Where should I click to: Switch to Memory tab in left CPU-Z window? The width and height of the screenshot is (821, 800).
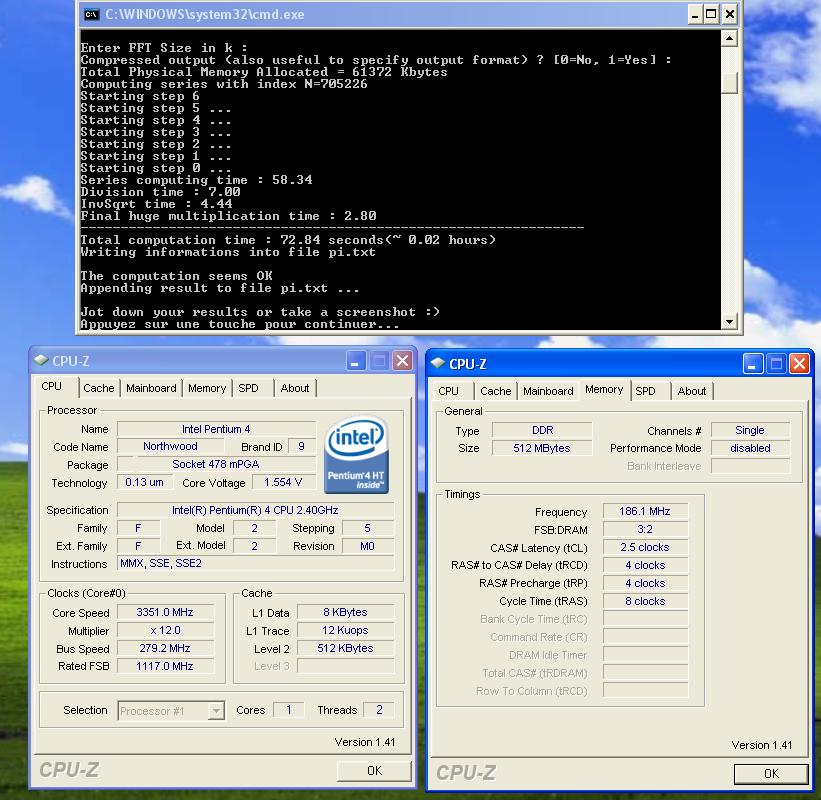click(x=207, y=388)
